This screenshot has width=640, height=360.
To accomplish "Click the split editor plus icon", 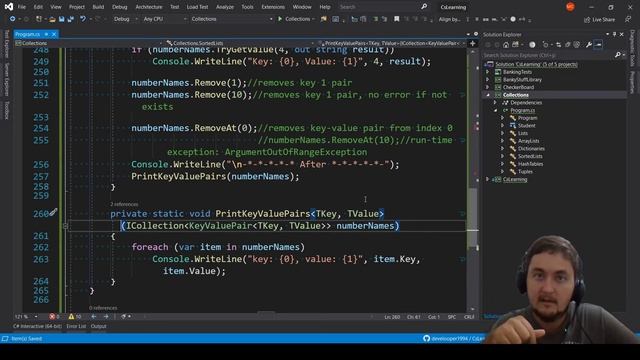I will (473, 43).
